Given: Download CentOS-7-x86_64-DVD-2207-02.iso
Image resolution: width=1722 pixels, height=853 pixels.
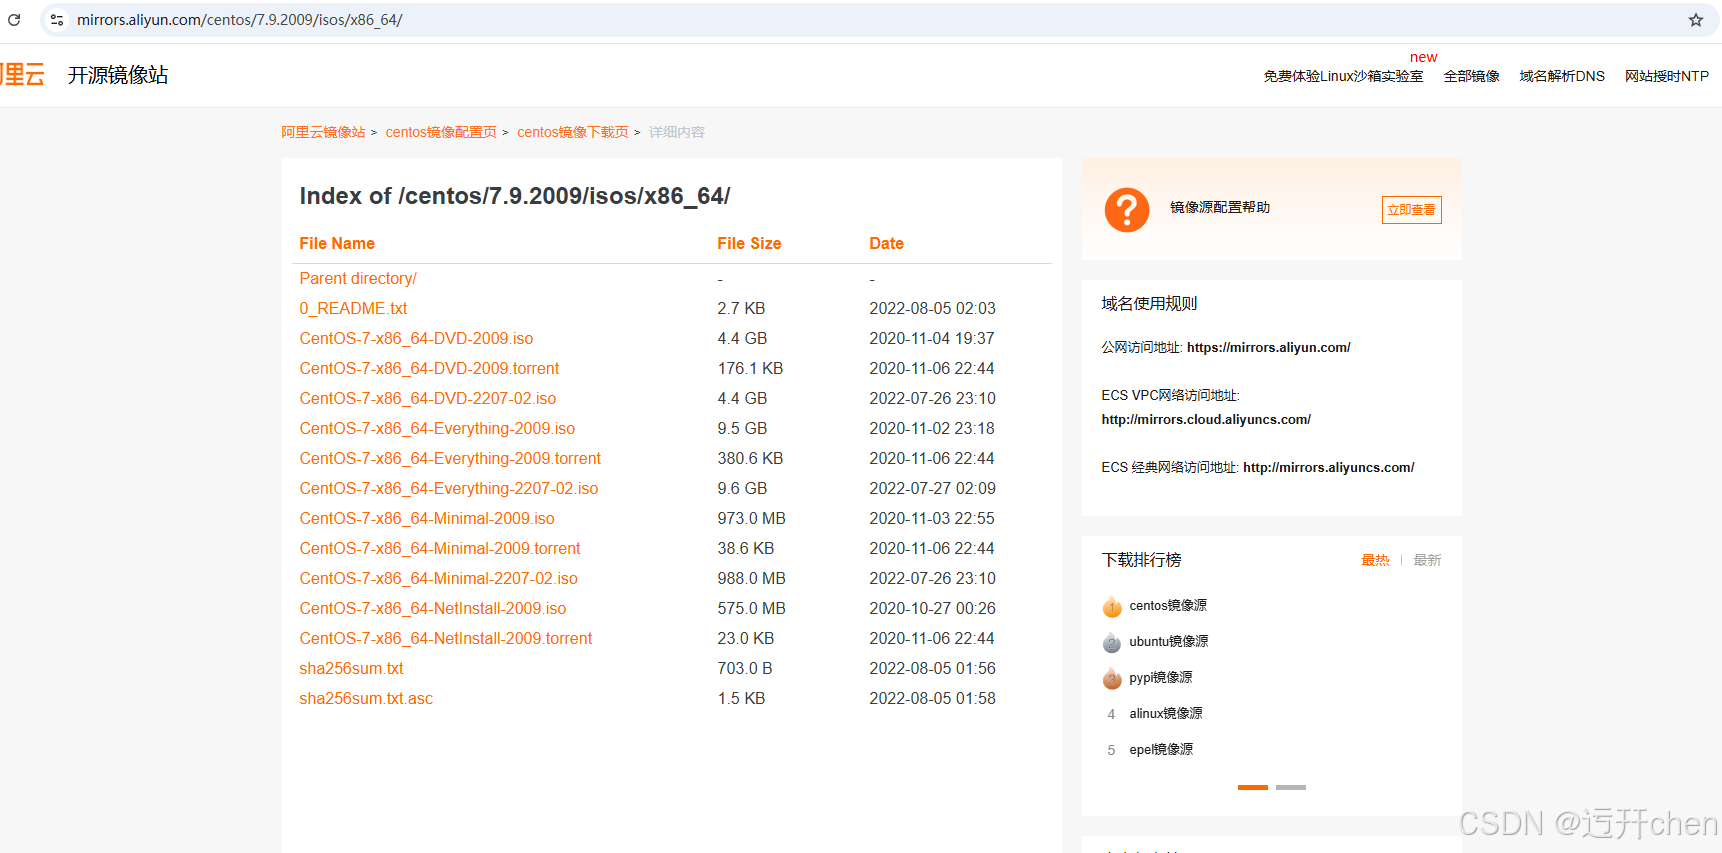Looking at the screenshot, I should coord(428,399).
